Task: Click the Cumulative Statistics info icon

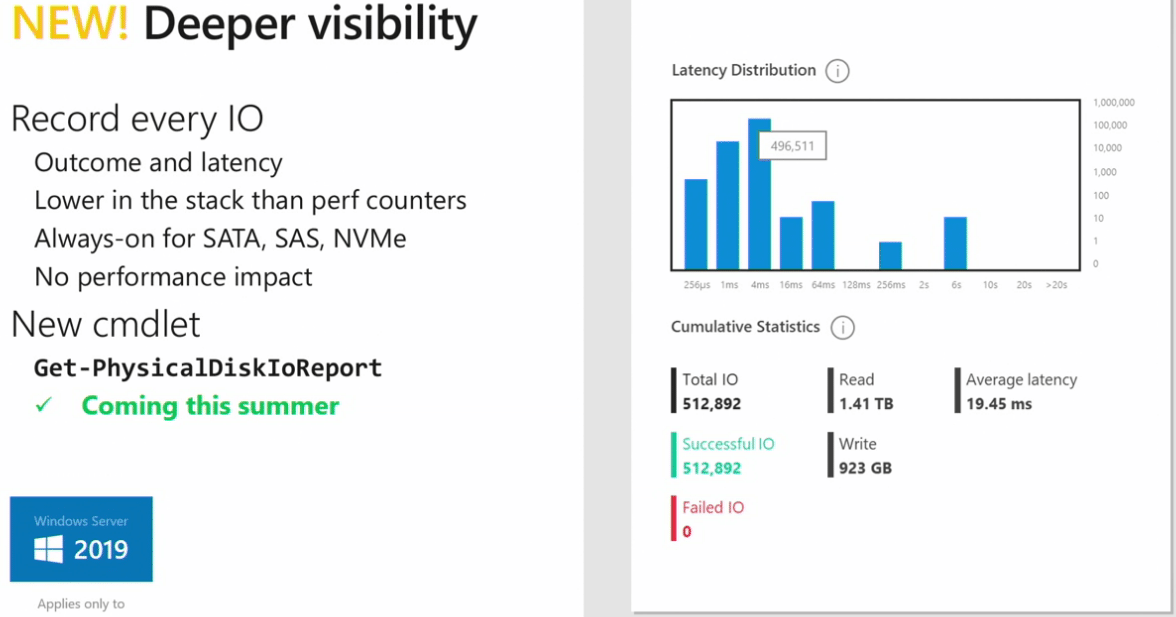Action: point(843,328)
